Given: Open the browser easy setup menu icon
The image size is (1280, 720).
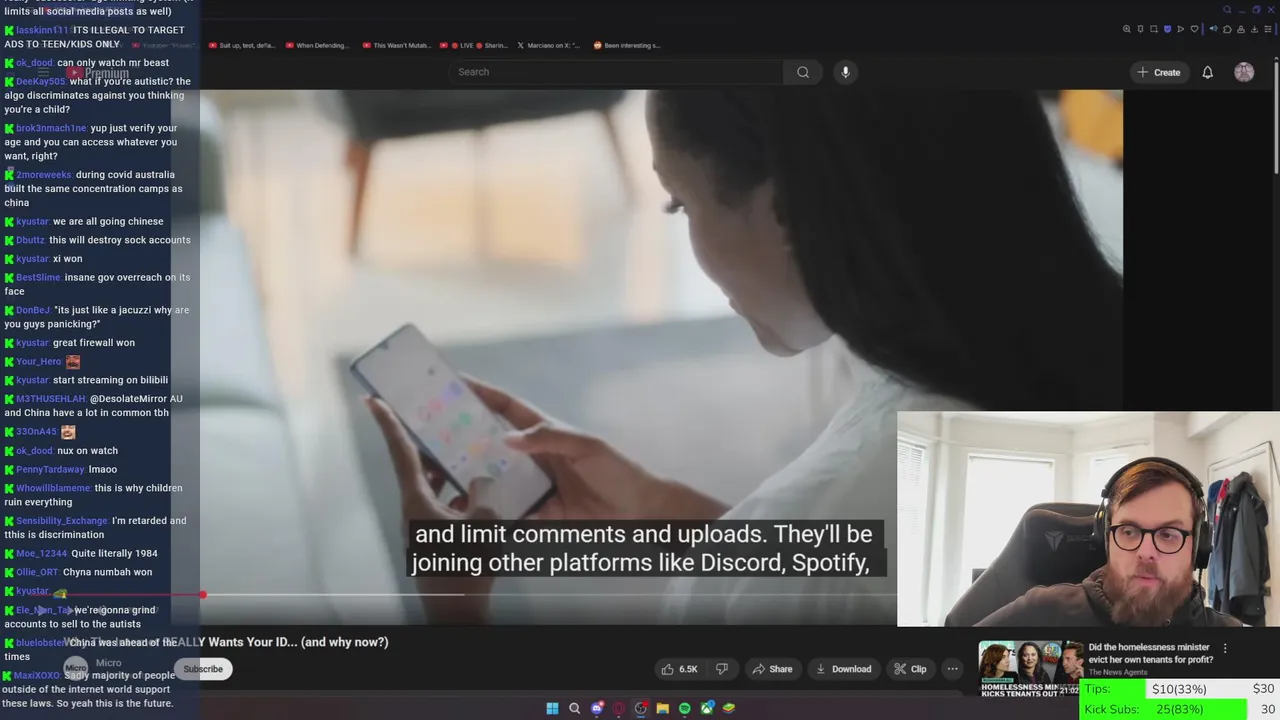Looking at the screenshot, I should pos(1268,29).
